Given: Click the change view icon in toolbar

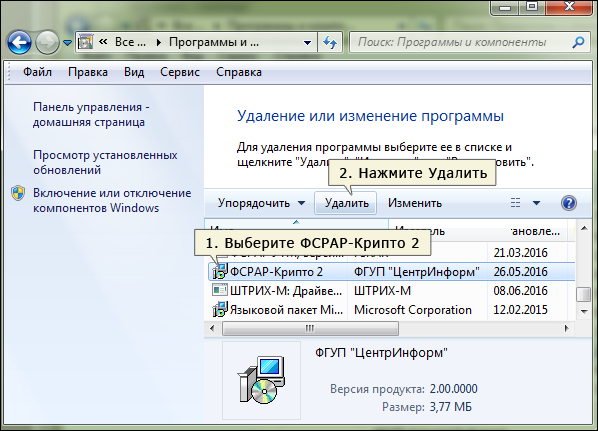Looking at the screenshot, I should pos(515,203).
